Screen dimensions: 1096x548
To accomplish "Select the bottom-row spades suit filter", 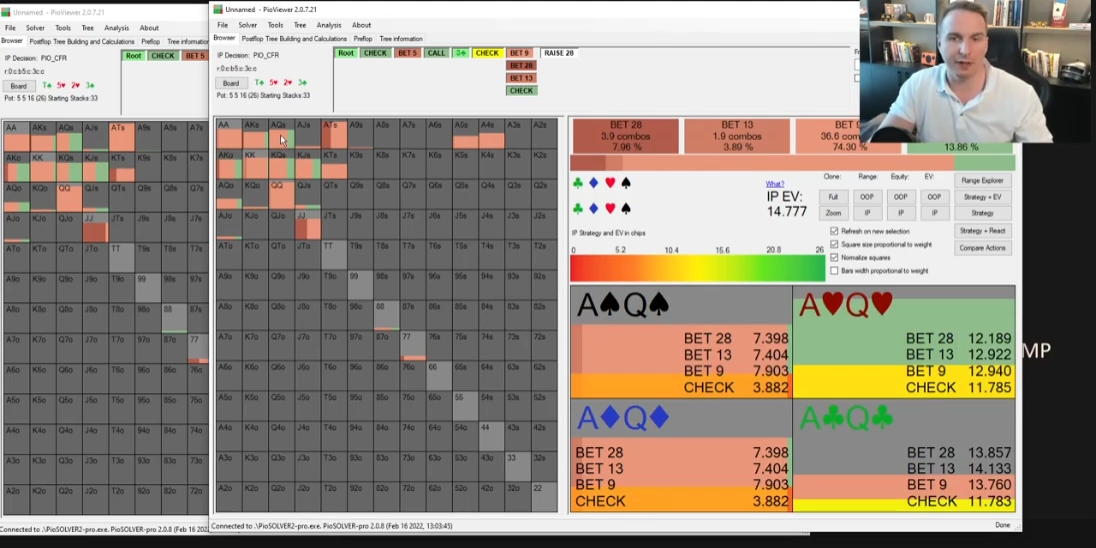I will click(x=626, y=208).
